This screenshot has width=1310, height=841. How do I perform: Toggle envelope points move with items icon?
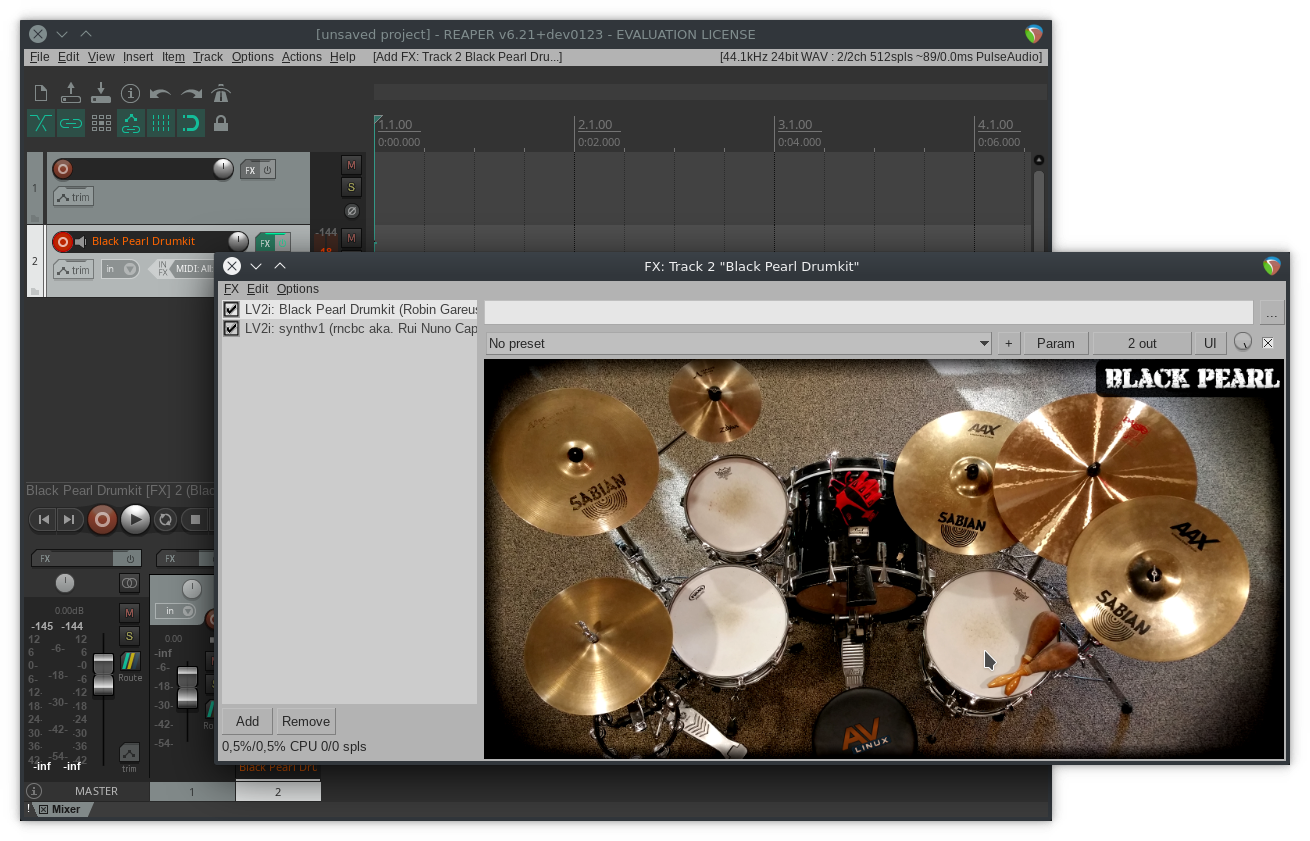[x=131, y=123]
